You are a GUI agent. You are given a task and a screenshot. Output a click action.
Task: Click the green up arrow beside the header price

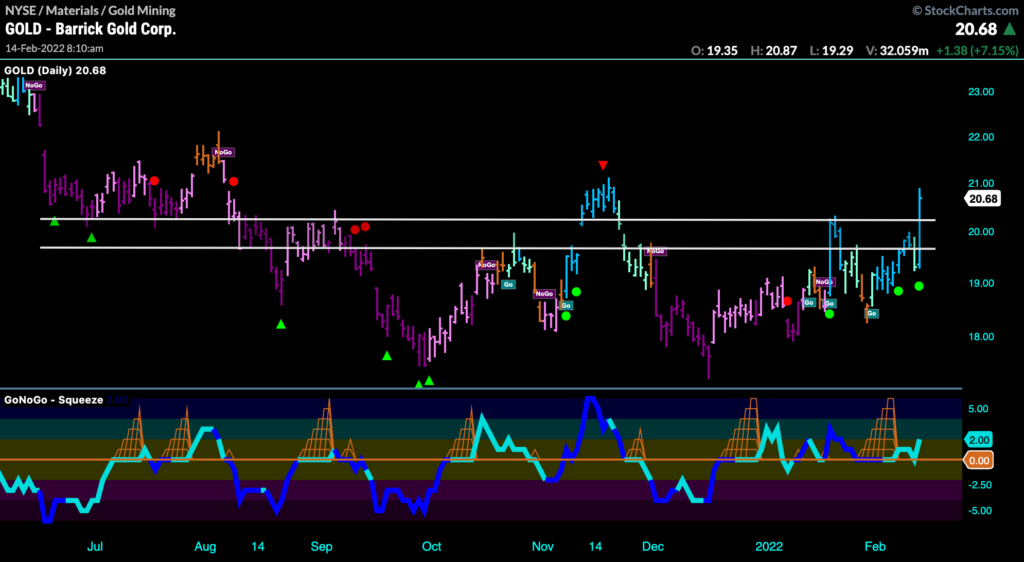1010,29
